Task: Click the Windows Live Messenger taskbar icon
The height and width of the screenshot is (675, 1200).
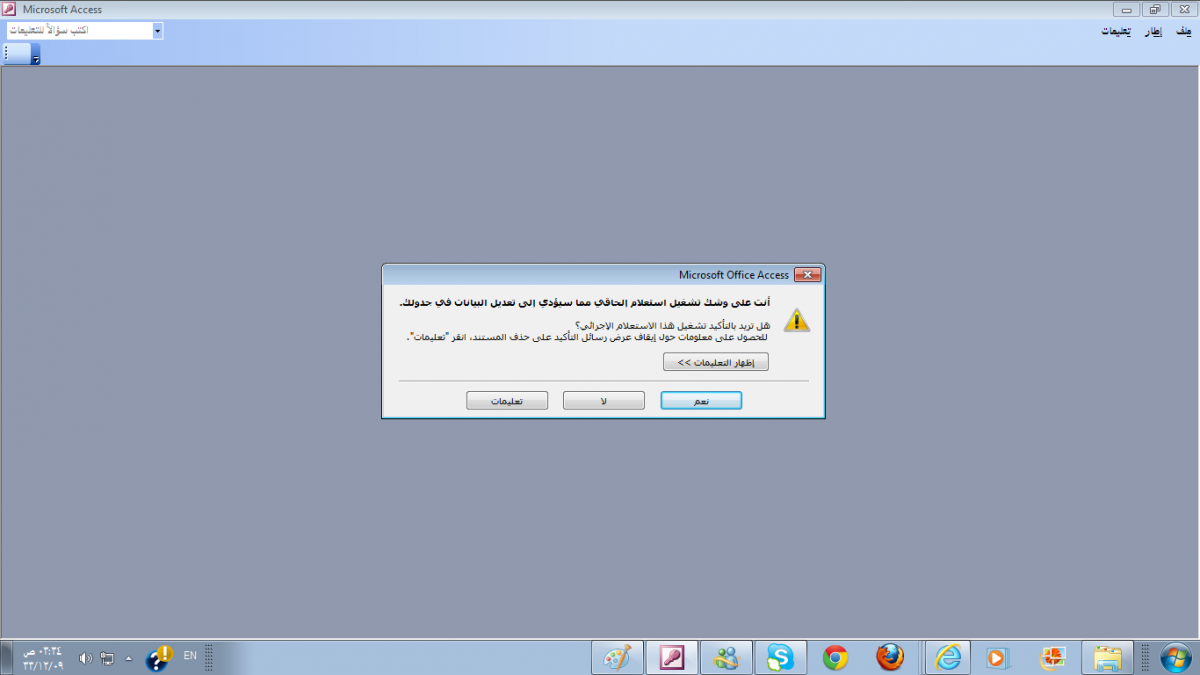Action: (x=726, y=657)
